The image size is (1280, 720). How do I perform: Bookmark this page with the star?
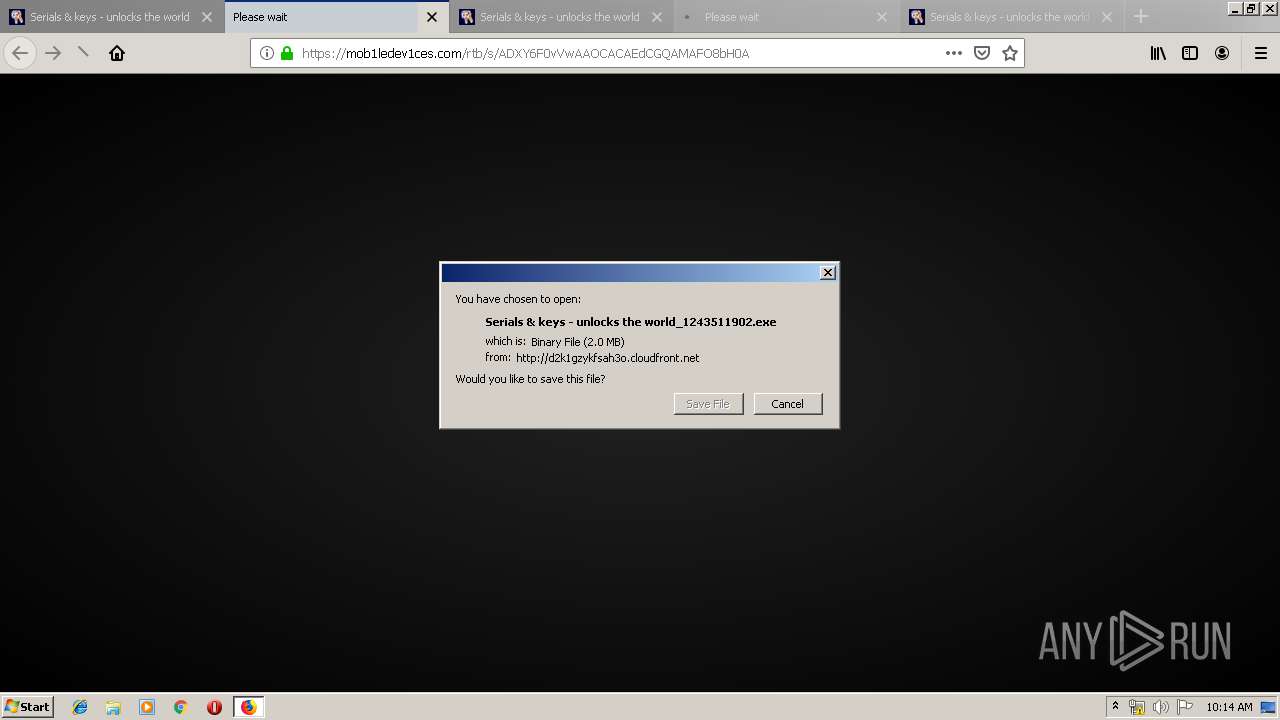click(x=1010, y=53)
